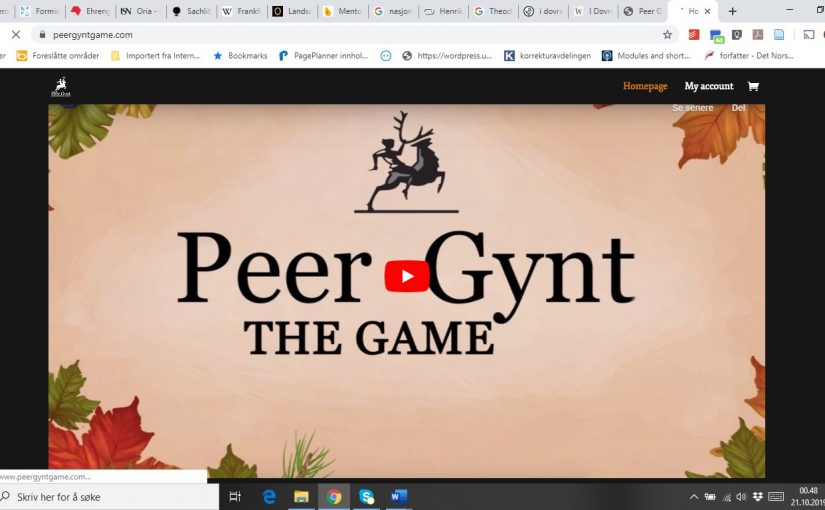Image resolution: width=825 pixels, height=510 pixels.
Task: Open the red stacked-lines extension icon
Action: (x=694, y=35)
